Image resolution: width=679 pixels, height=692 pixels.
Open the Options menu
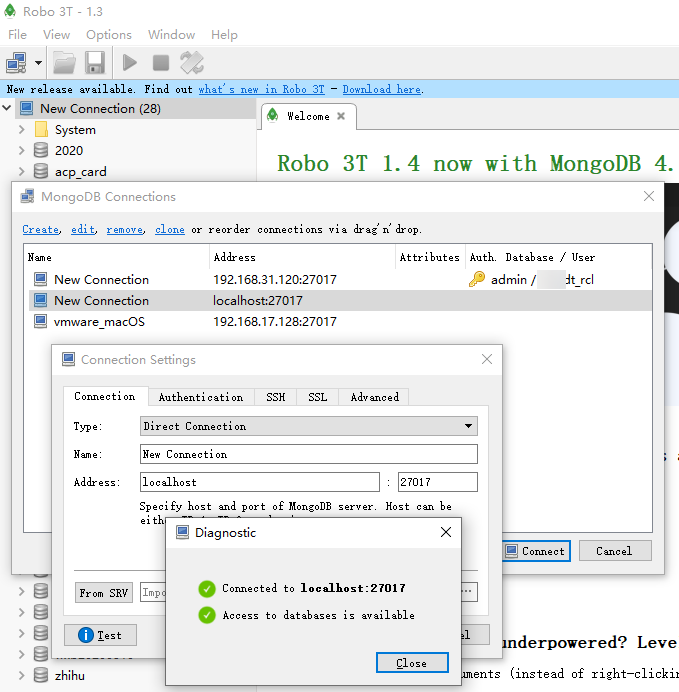(x=109, y=34)
